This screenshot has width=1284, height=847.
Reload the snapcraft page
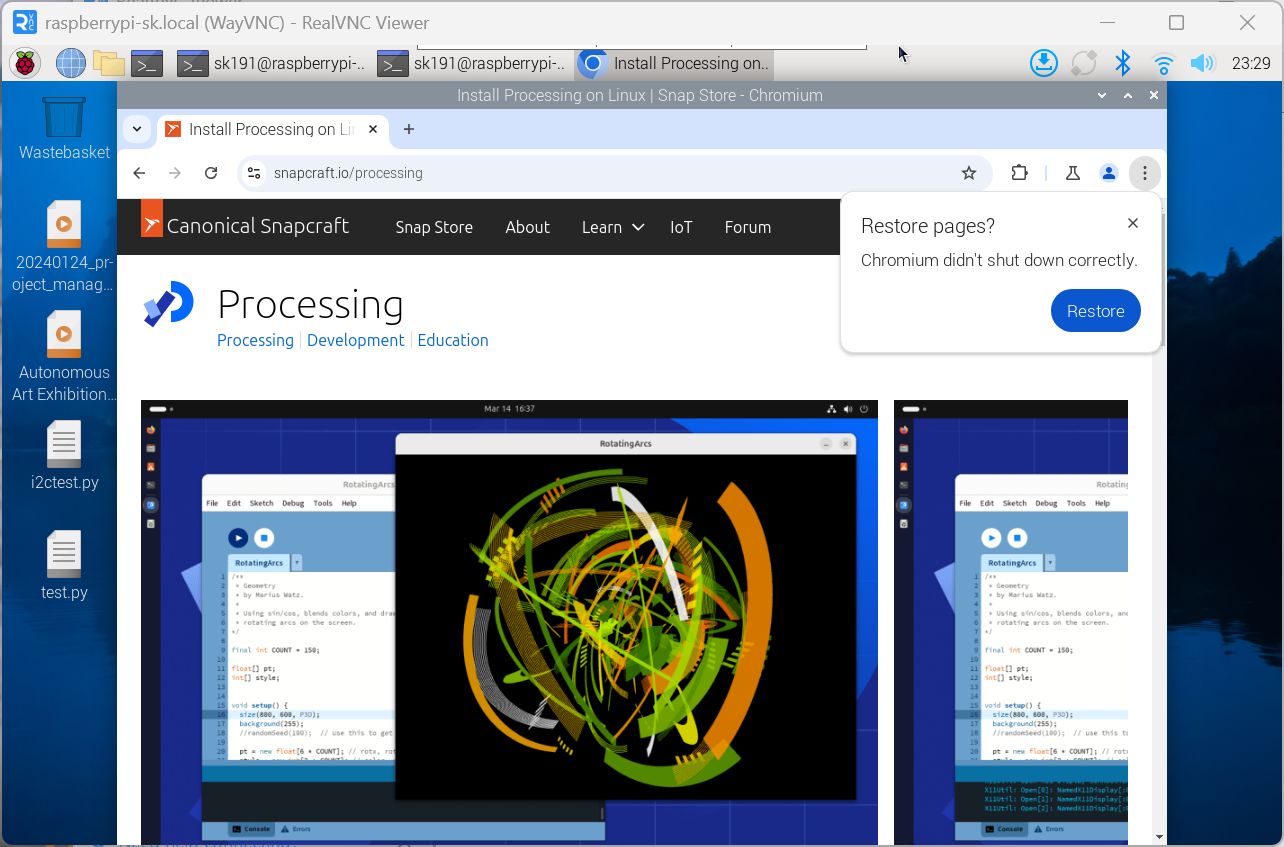click(x=211, y=173)
